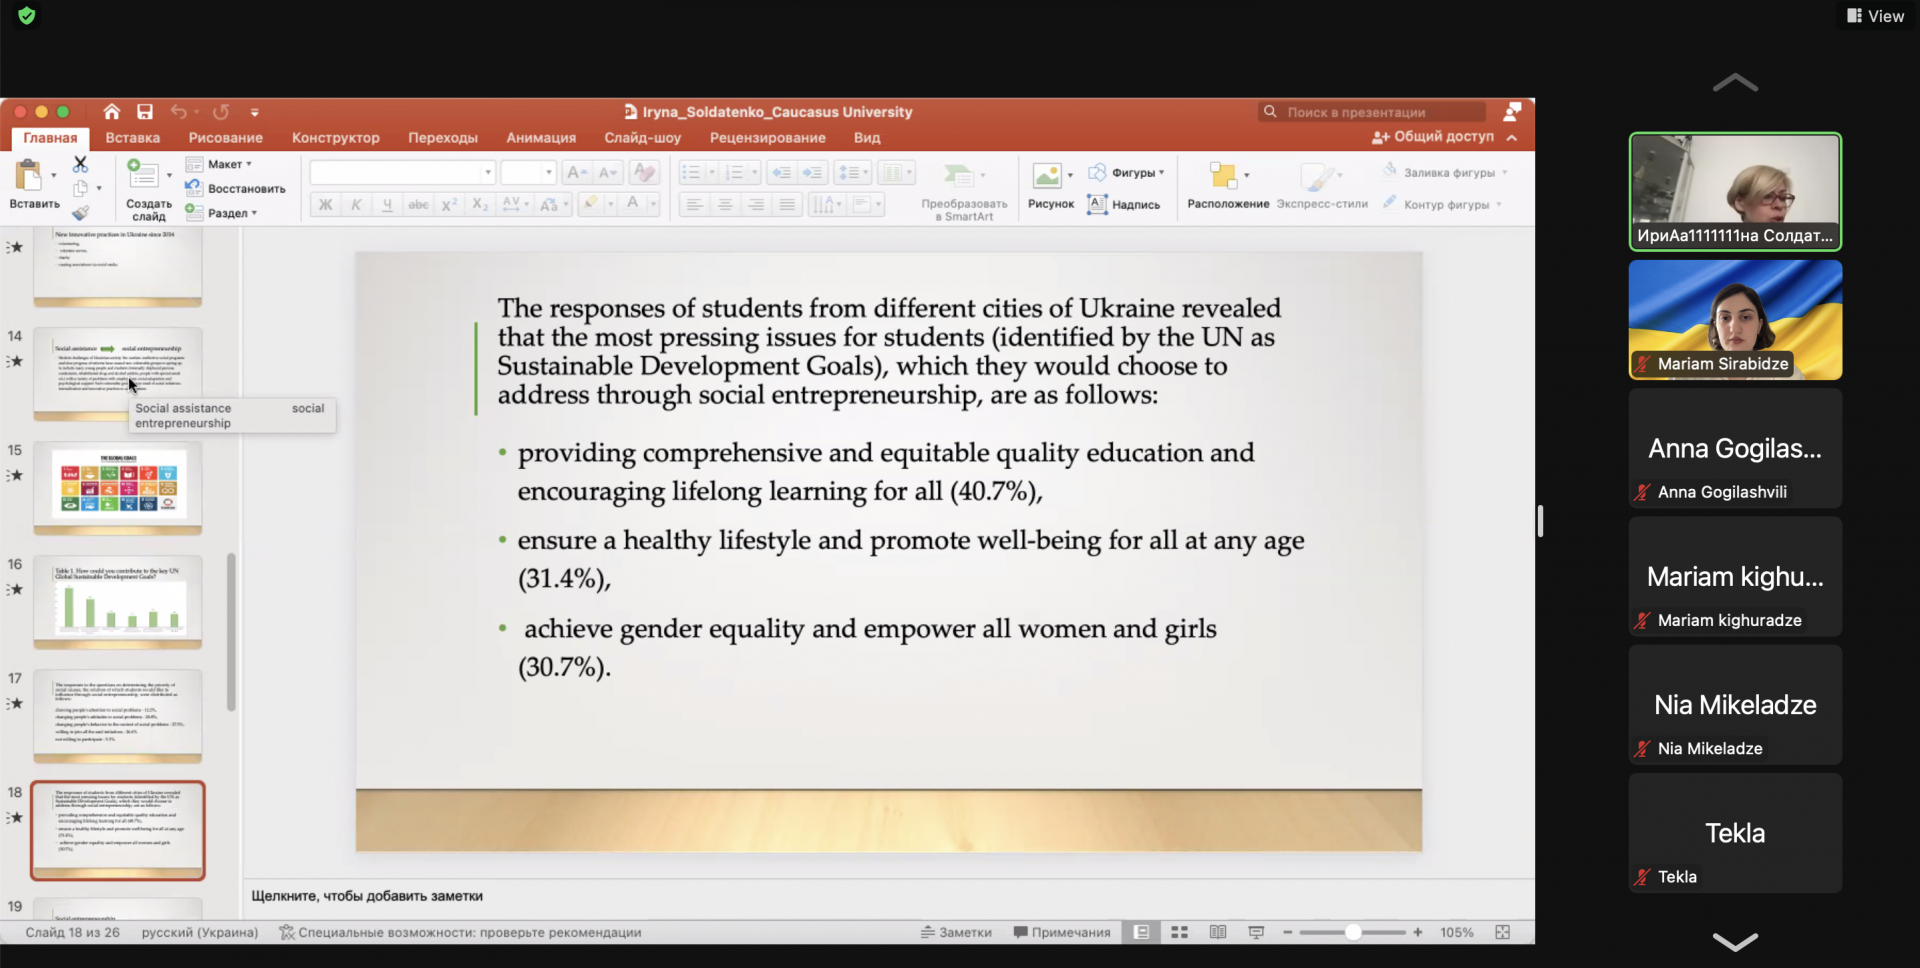Open the Слайд-шоу tab
Screen dimensions: 1920x968
pyautogui.click(x=642, y=138)
